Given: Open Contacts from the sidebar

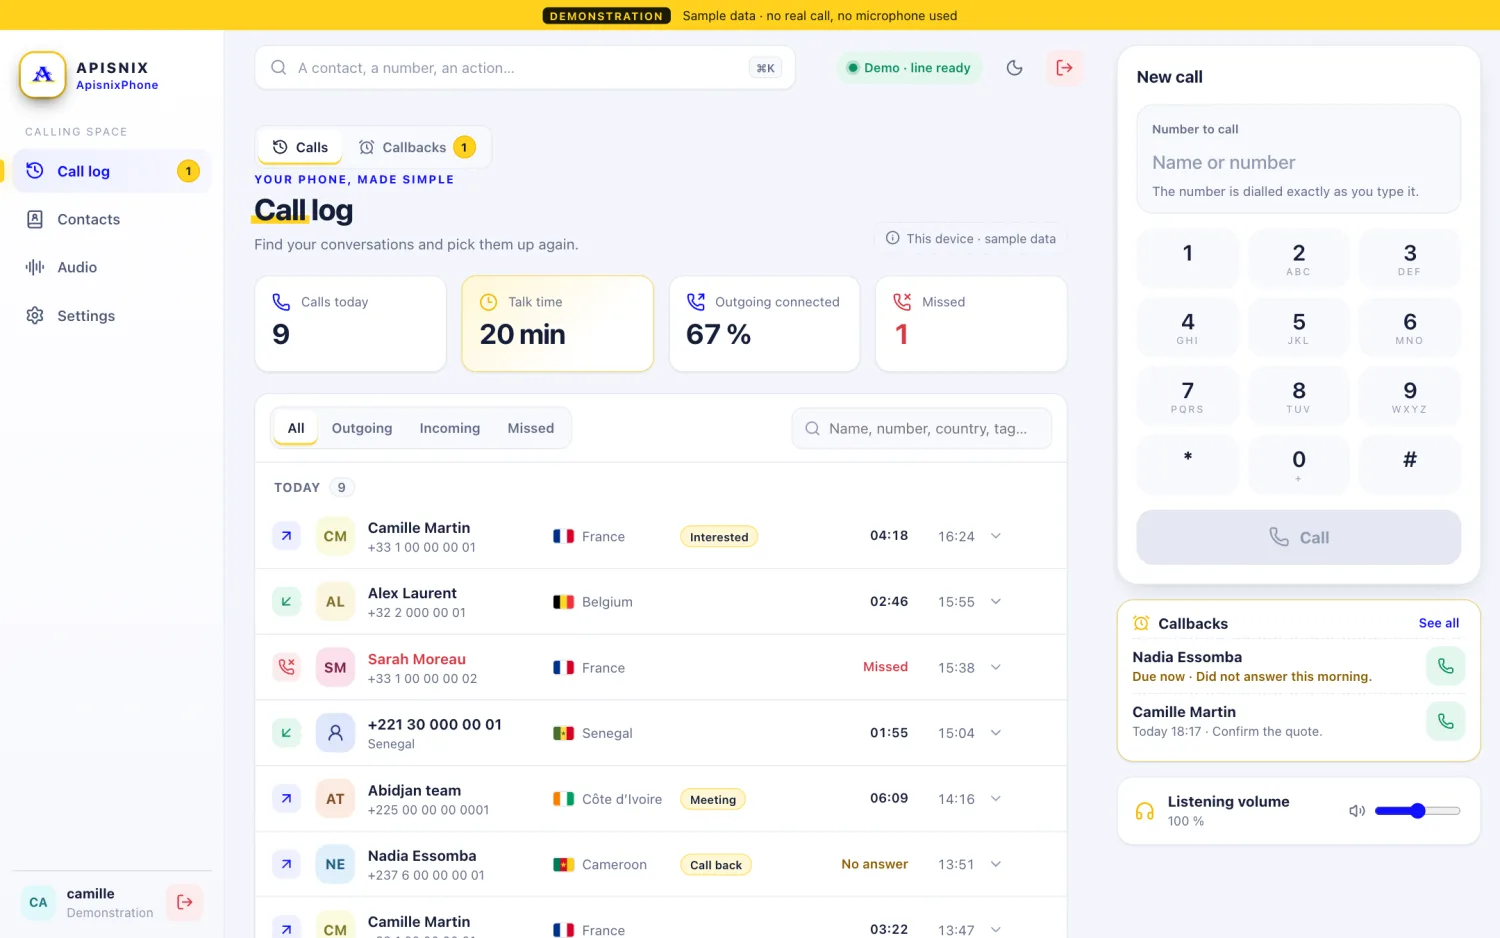Looking at the screenshot, I should click(x=112, y=219).
